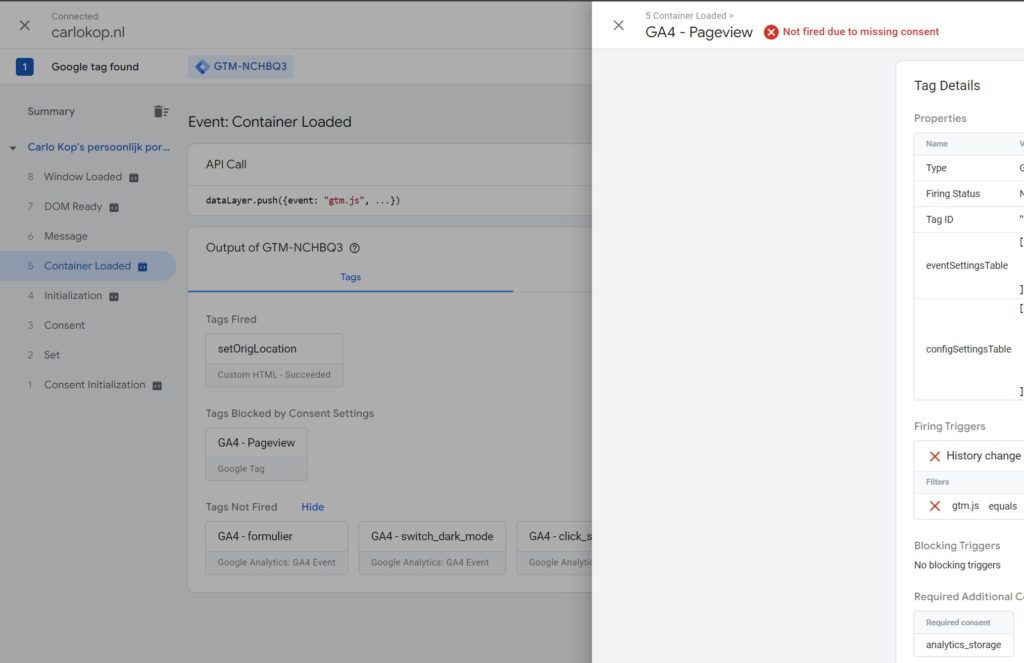Click the icon beside DOM Ready
The image size is (1024, 663).
[114, 208]
